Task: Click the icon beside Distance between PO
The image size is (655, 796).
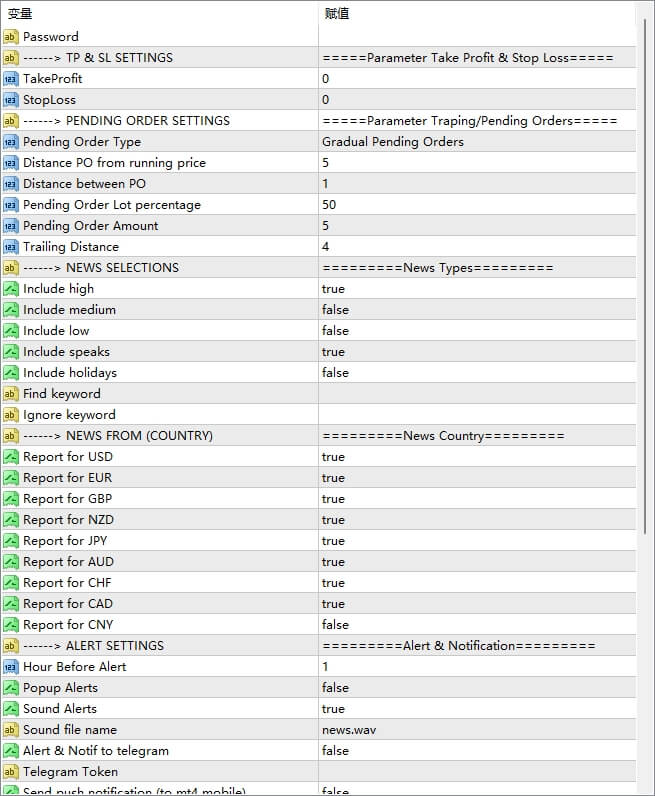Action: (11, 184)
